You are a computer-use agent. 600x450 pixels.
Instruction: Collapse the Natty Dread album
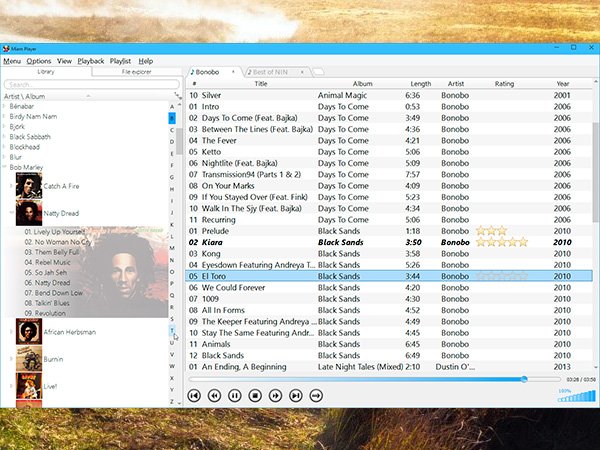click(12, 213)
